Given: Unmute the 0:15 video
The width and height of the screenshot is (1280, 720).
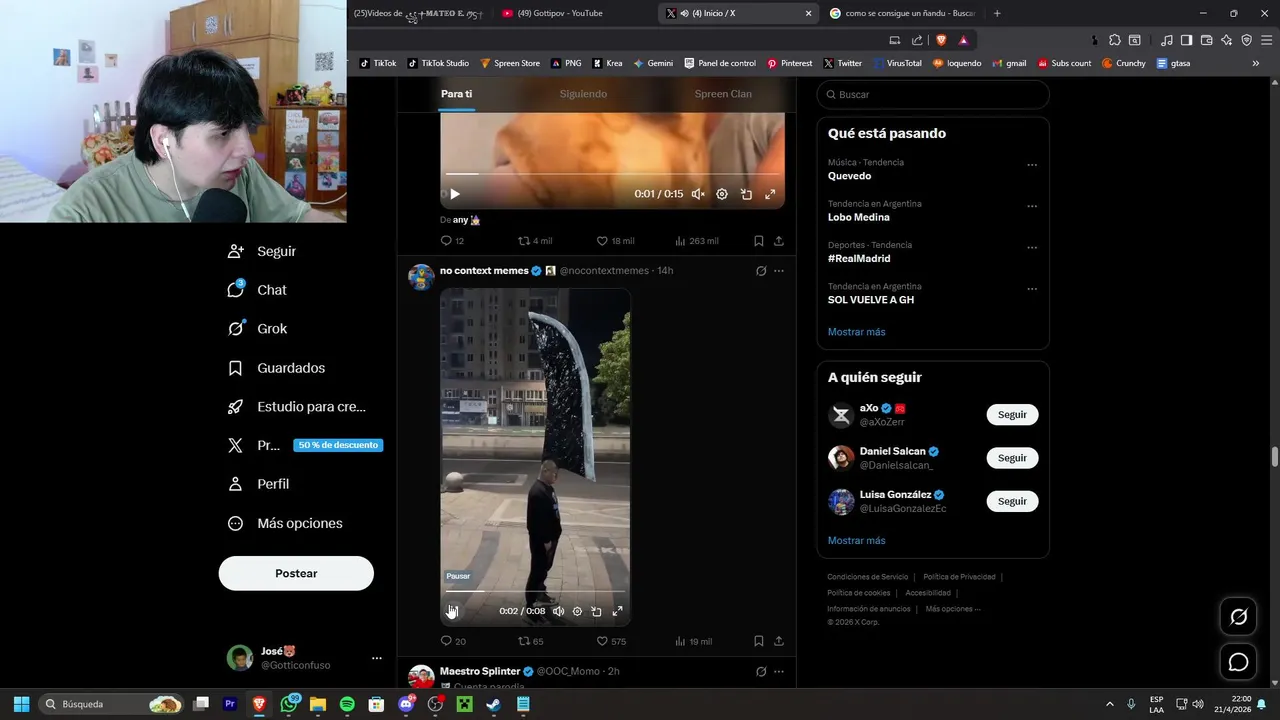Looking at the screenshot, I should 698,194.
